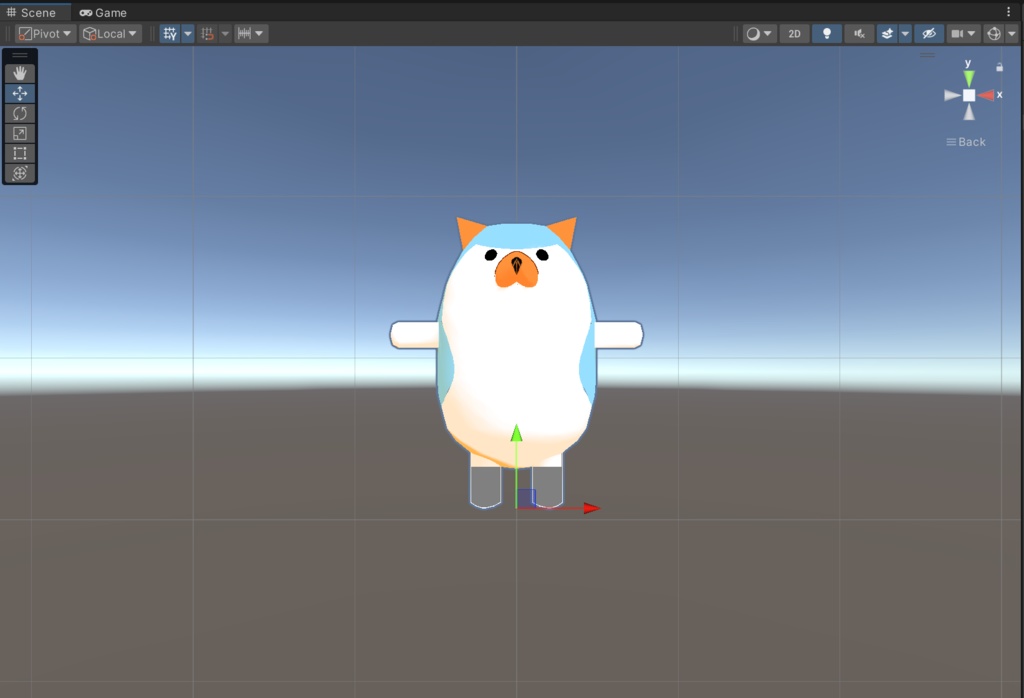This screenshot has height=698, width=1024.
Task: Select the character's left orange ear
Action: click(469, 231)
